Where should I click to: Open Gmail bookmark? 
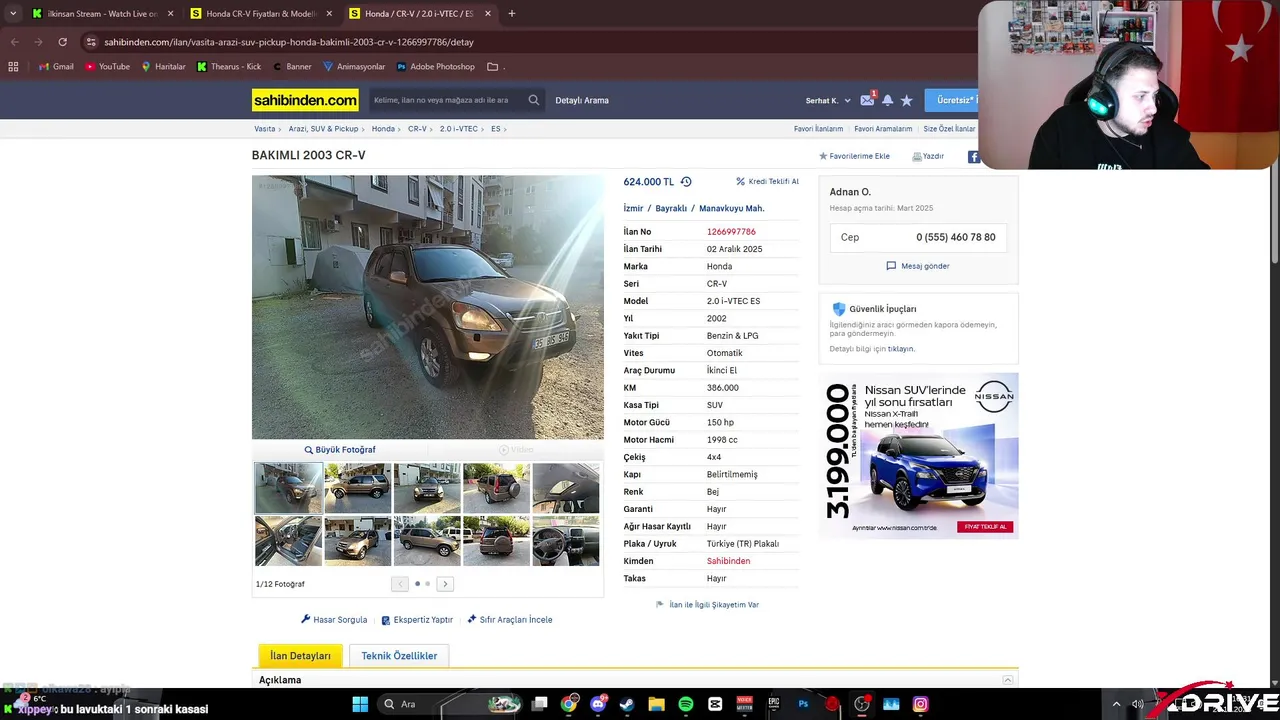point(56,67)
